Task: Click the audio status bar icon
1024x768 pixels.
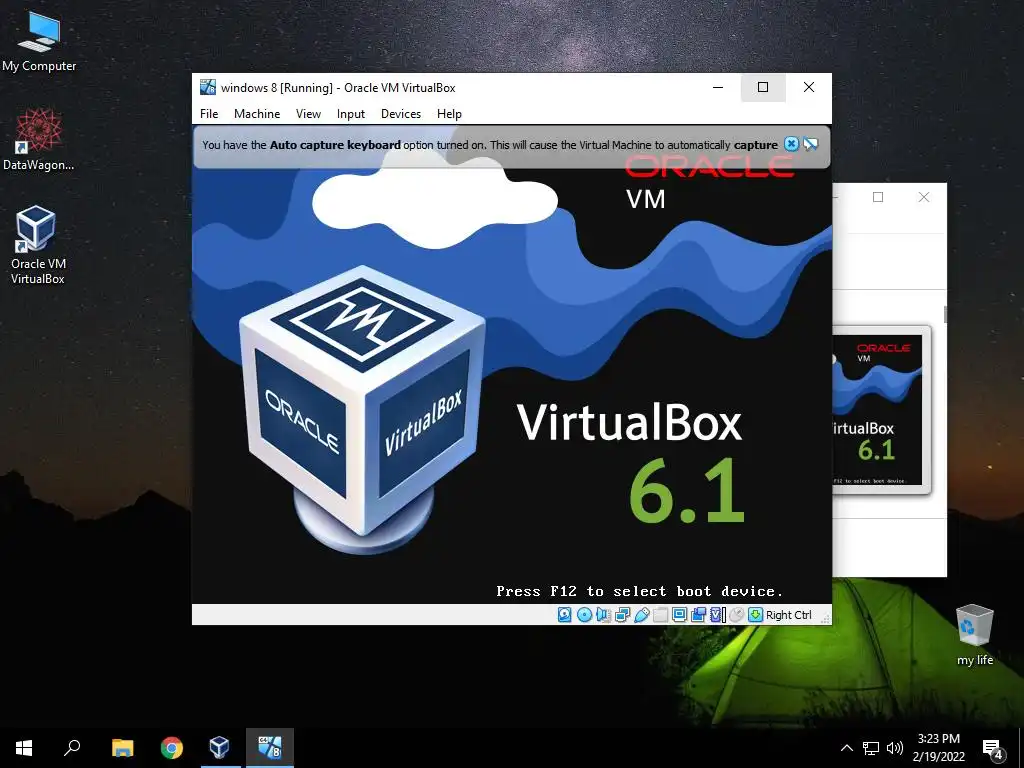Action: coord(603,615)
